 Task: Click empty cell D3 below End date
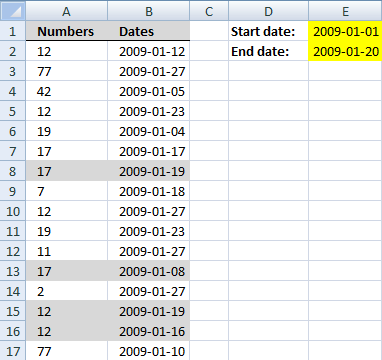click(268, 71)
